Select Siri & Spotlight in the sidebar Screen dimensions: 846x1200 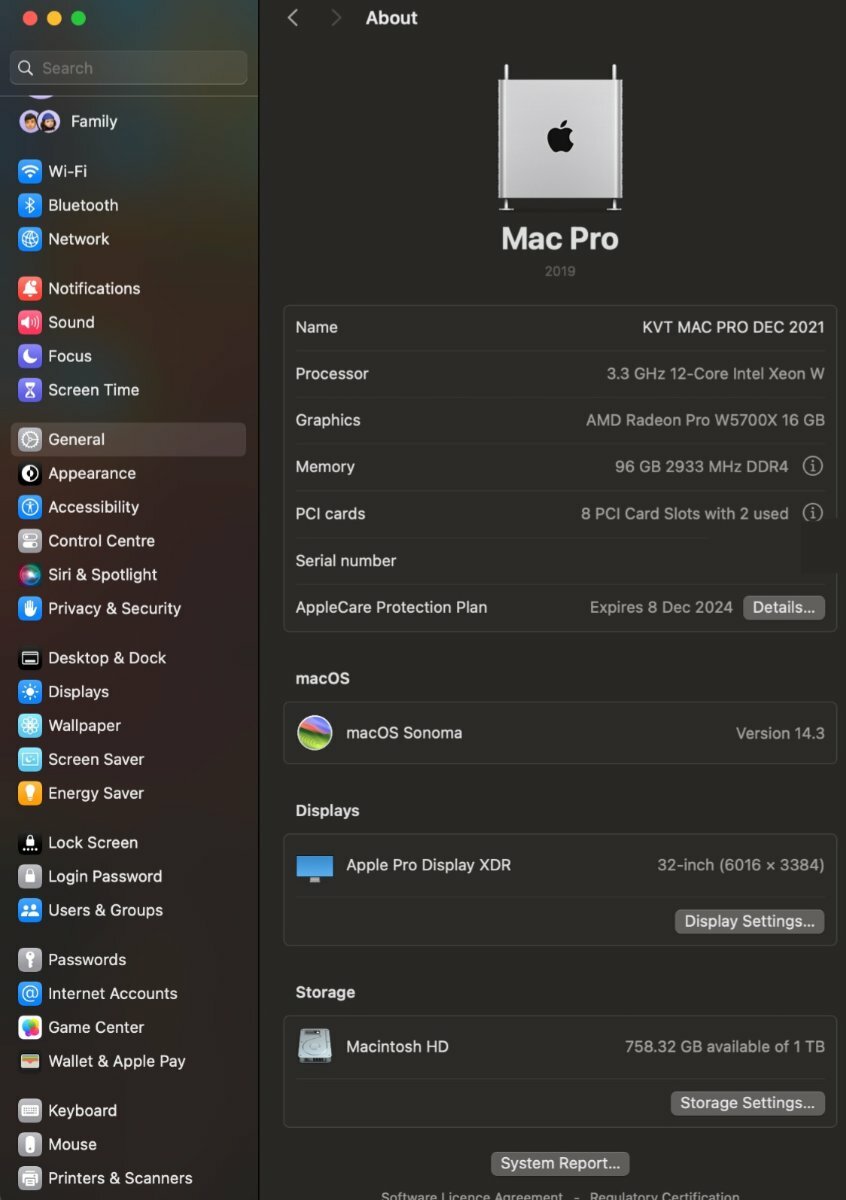pos(128,575)
